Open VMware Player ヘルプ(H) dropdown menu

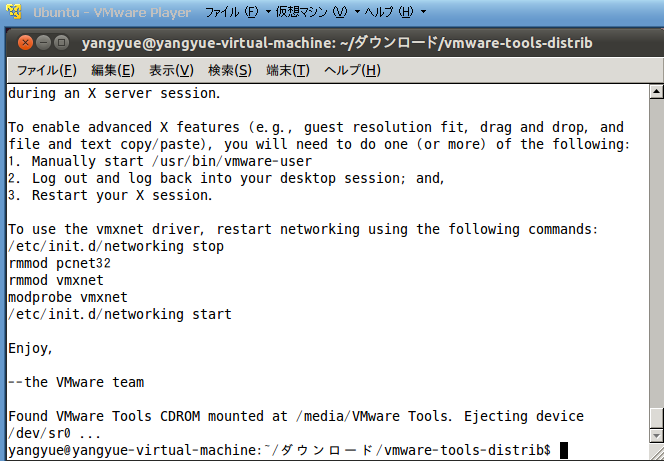[x=395, y=12]
